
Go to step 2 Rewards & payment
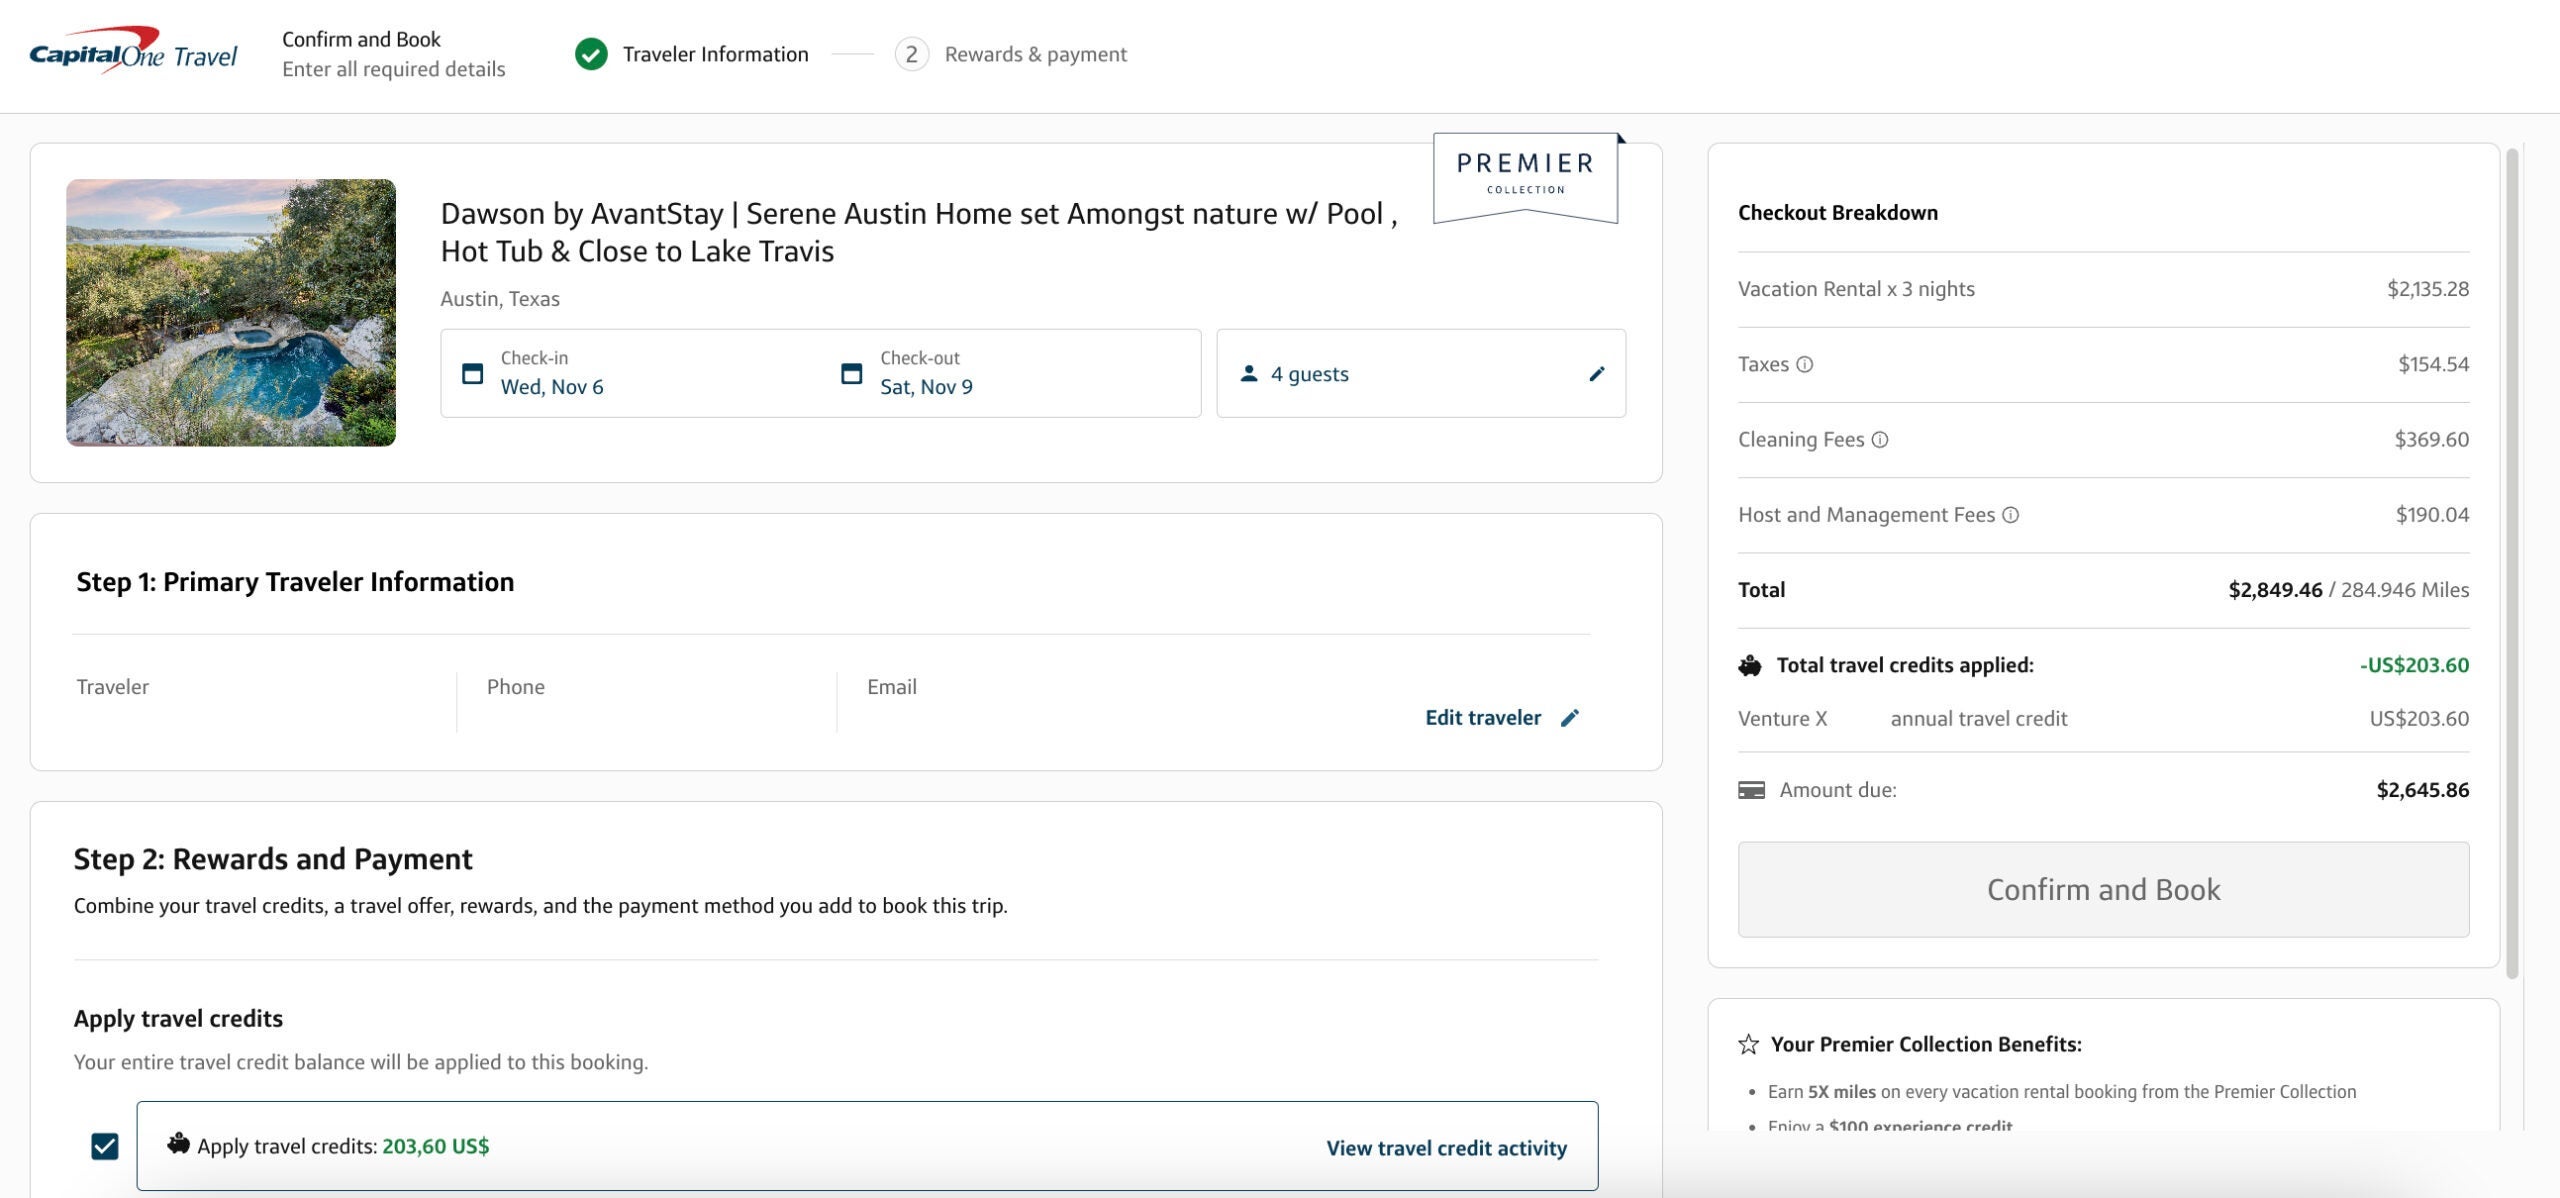pos(1035,54)
